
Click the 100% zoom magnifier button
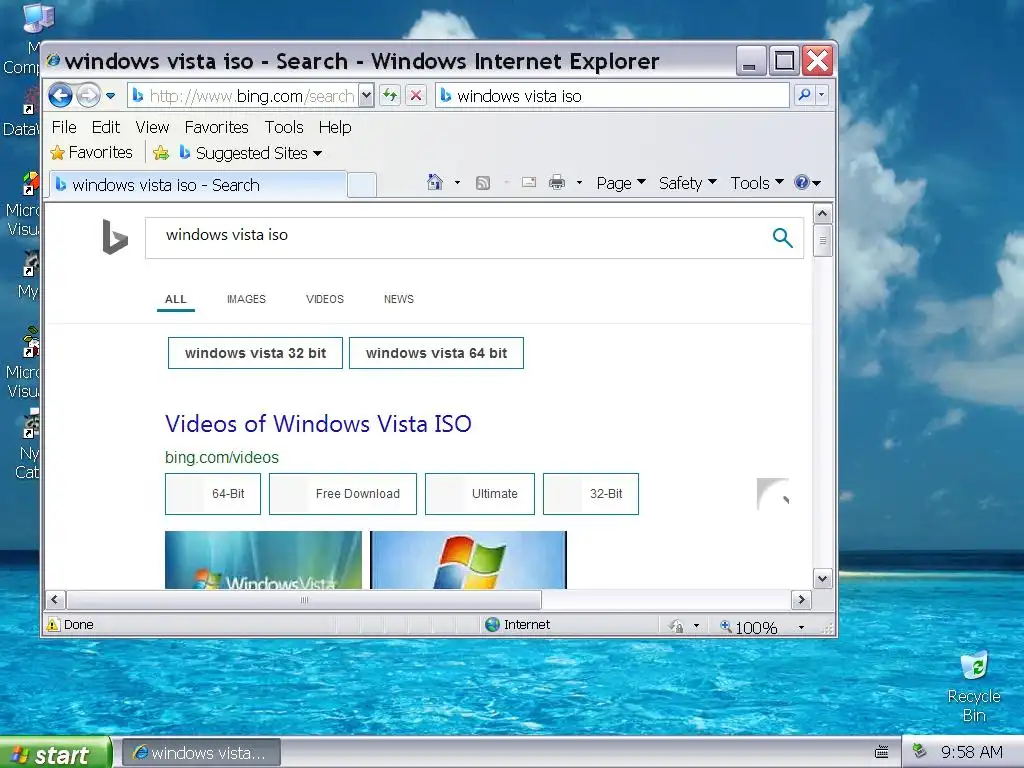(748, 627)
